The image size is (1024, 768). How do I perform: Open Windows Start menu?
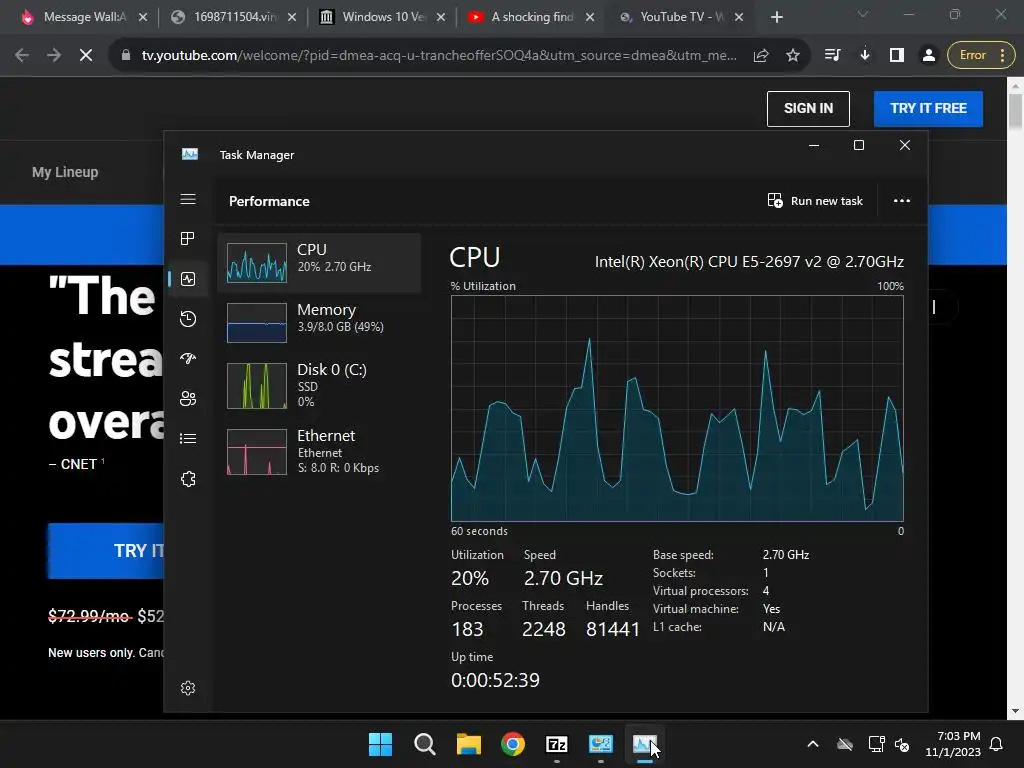coord(380,744)
